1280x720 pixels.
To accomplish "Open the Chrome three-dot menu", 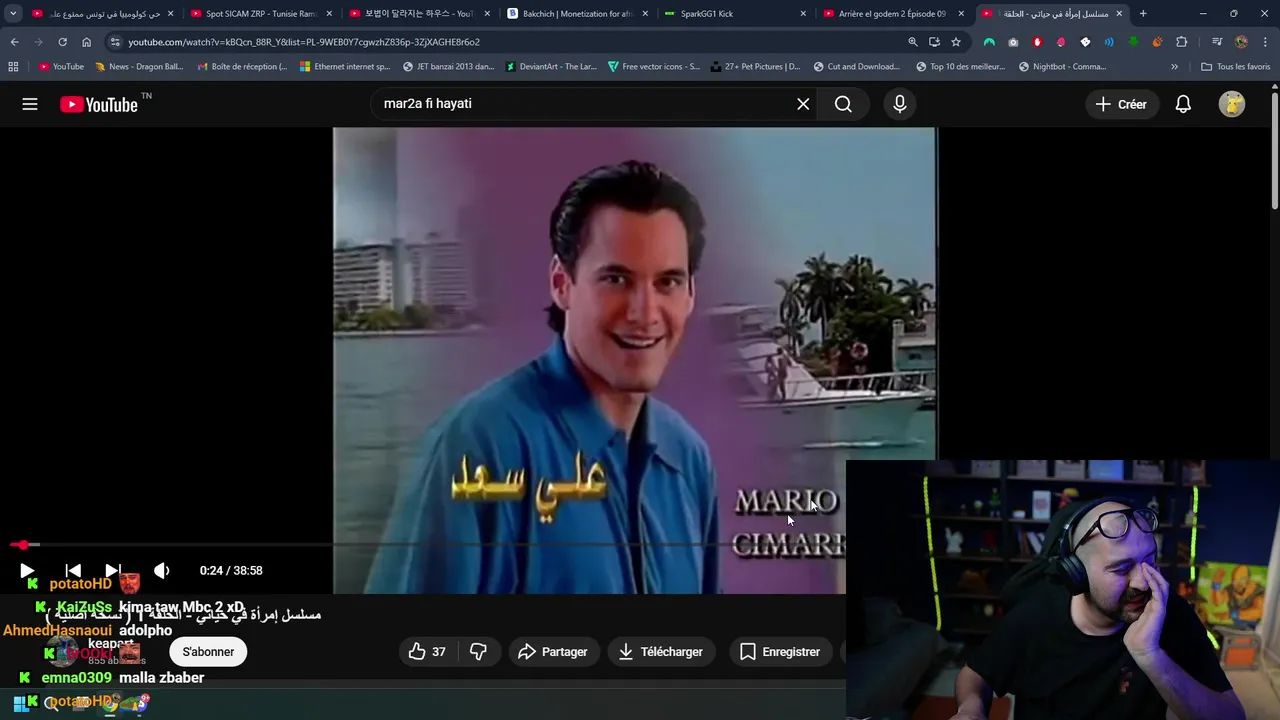I will 1265,42.
